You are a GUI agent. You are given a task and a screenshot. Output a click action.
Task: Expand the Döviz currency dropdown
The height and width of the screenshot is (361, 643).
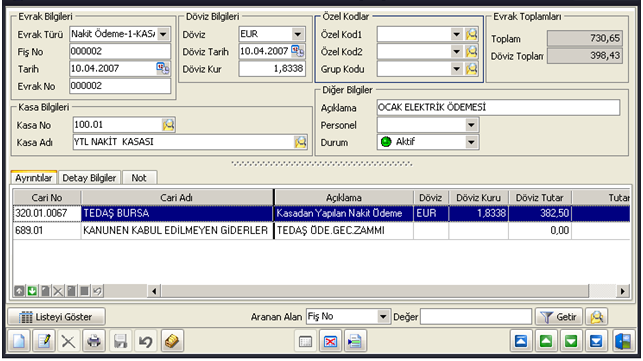coord(298,34)
